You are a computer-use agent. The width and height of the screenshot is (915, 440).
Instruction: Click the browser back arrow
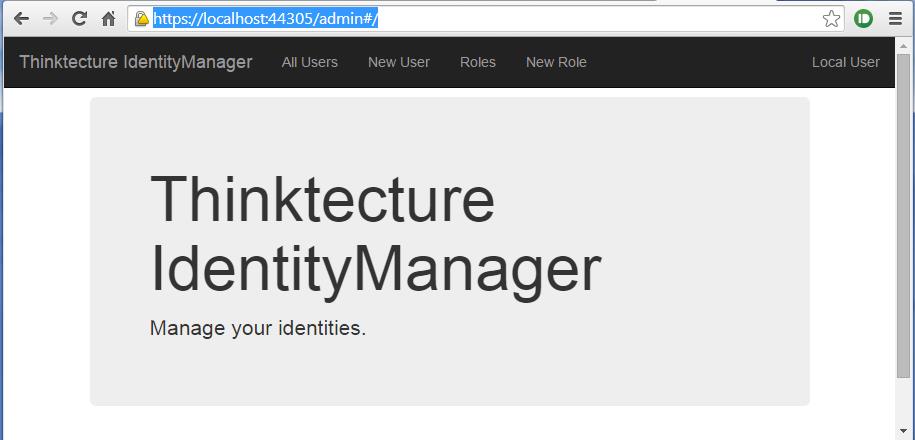tap(22, 19)
